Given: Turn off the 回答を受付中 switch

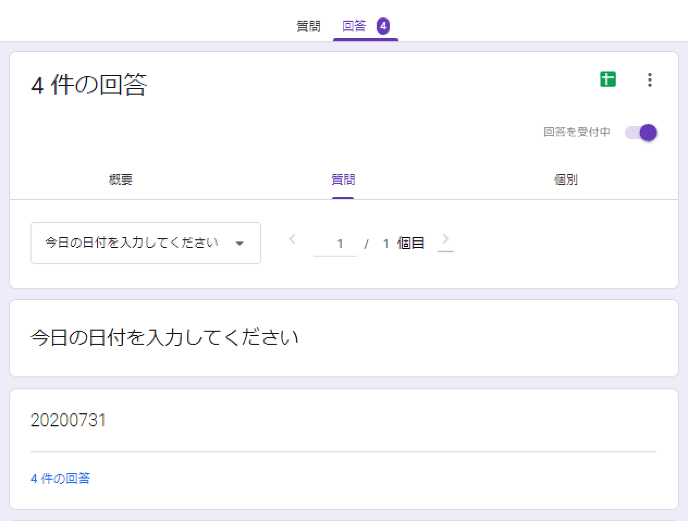Looking at the screenshot, I should coord(641,132).
